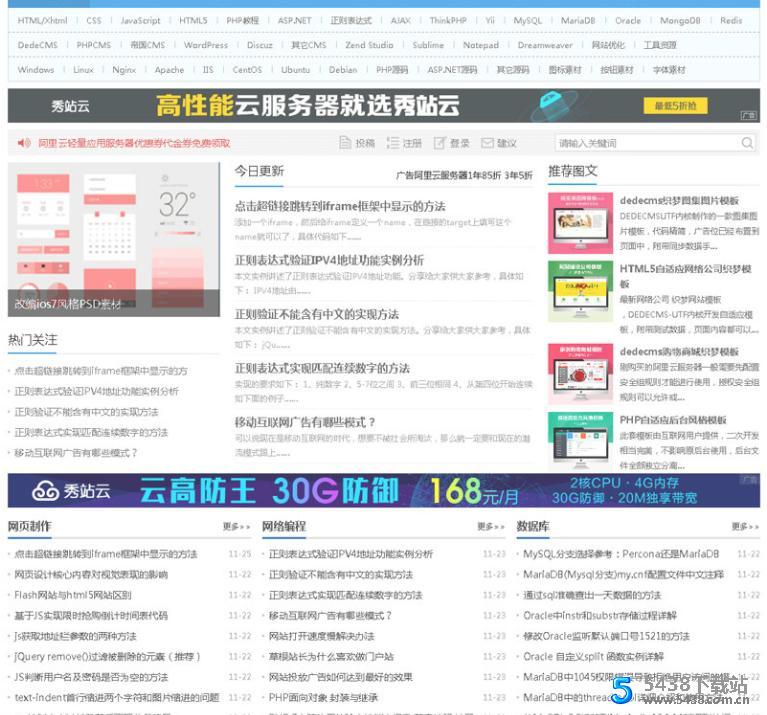
Task: Open jQuery remove()过滤被删除的元素 article
Action: (107, 657)
